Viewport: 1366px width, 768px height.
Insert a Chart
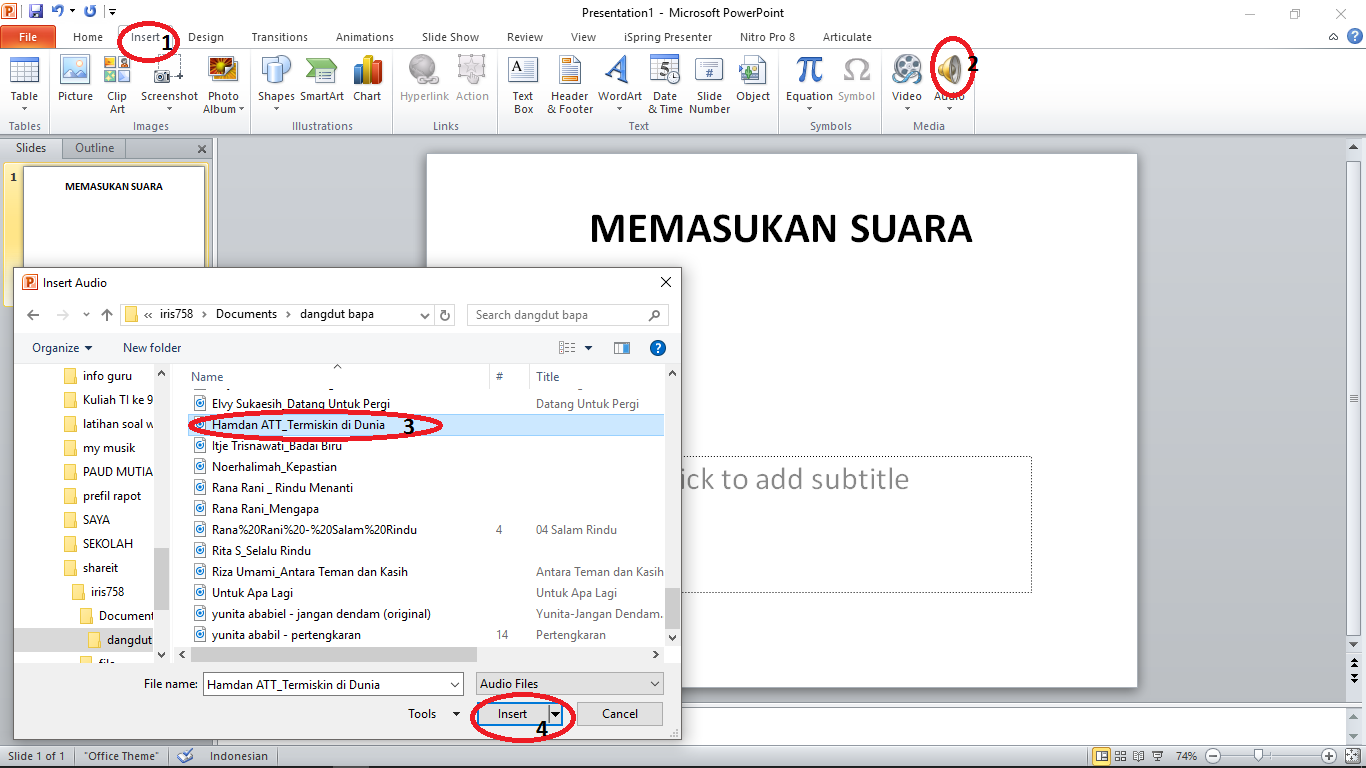coord(367,80)
